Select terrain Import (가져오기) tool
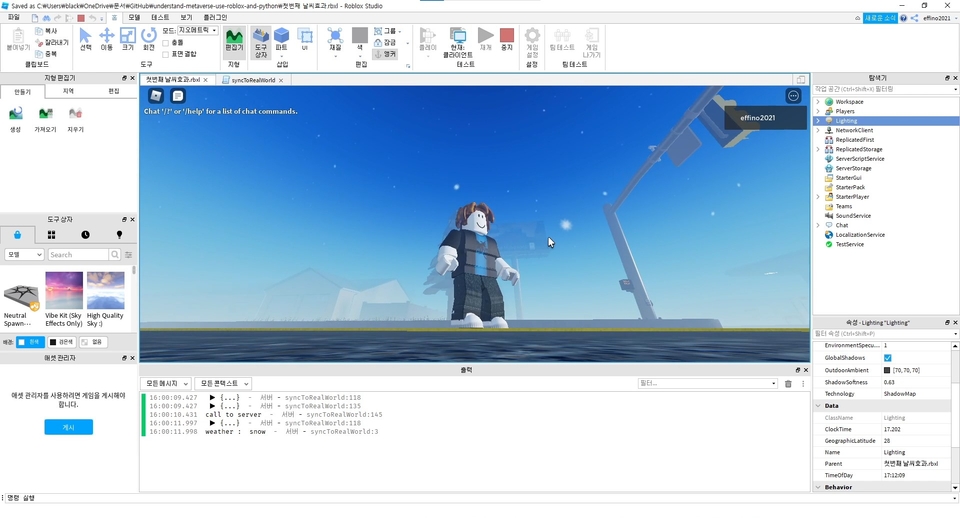Screen dimensions: 960x518 45,119
